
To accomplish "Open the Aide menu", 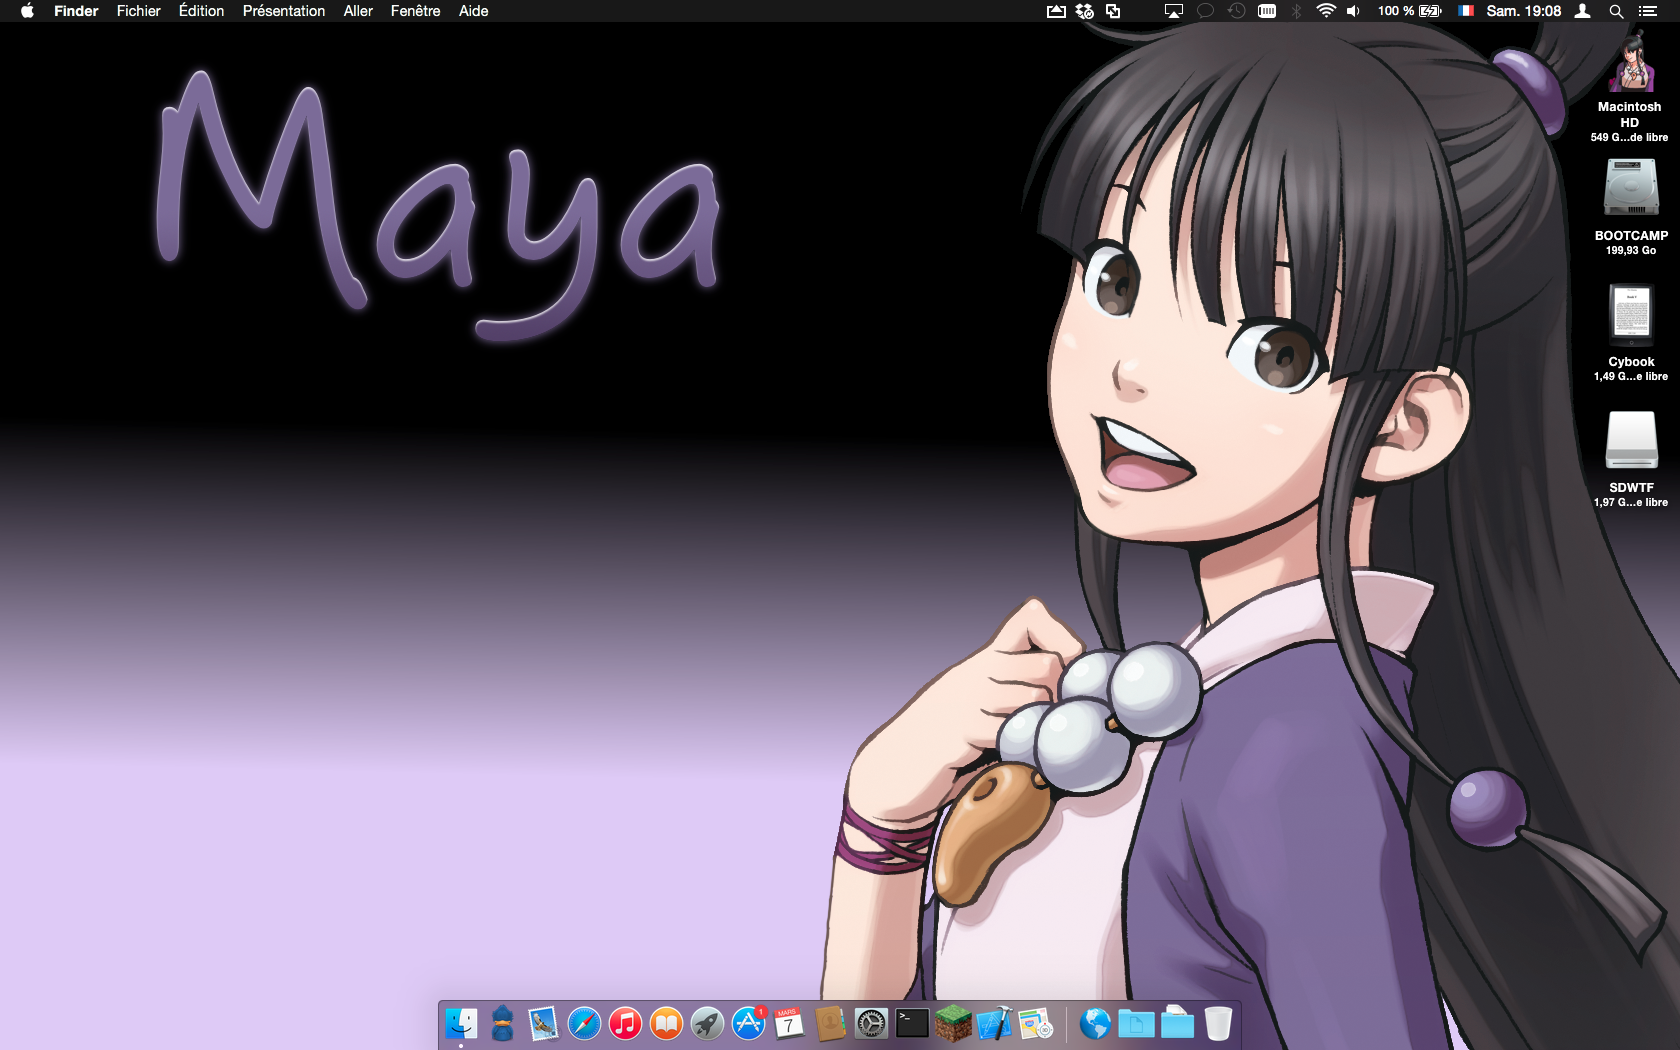I will click(473, 11).
